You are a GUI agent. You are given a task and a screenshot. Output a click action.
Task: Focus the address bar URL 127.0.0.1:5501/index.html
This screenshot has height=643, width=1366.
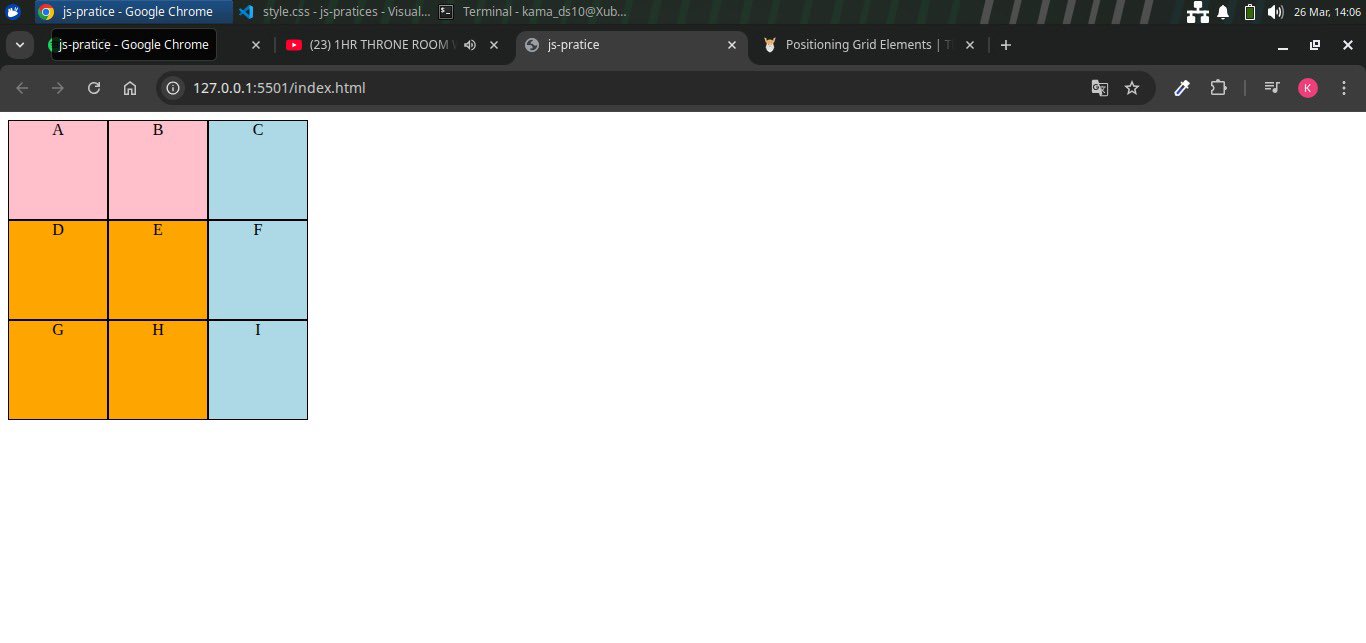pyautogui.click(x=279, y=88)
